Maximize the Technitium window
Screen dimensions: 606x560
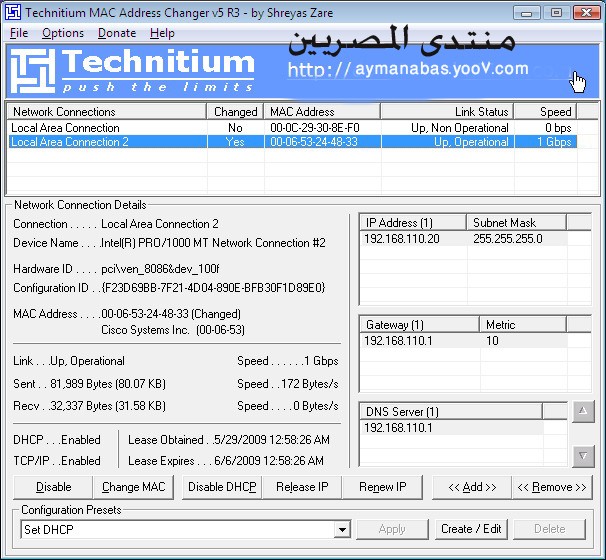[556, 13]
